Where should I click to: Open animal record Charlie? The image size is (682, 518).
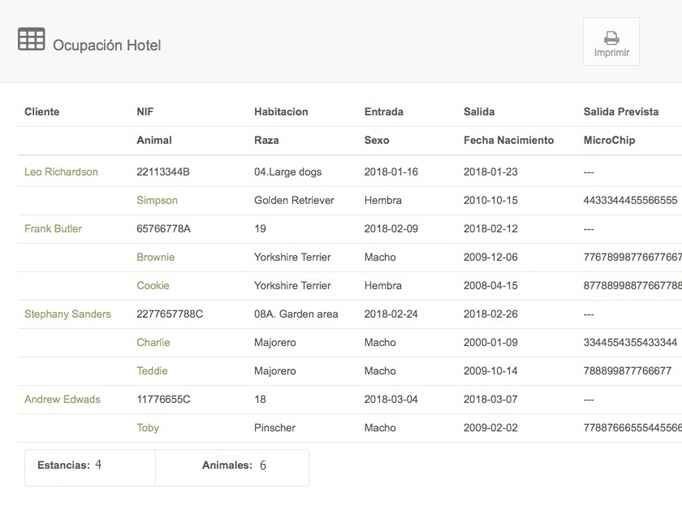(x=153, y=342)
